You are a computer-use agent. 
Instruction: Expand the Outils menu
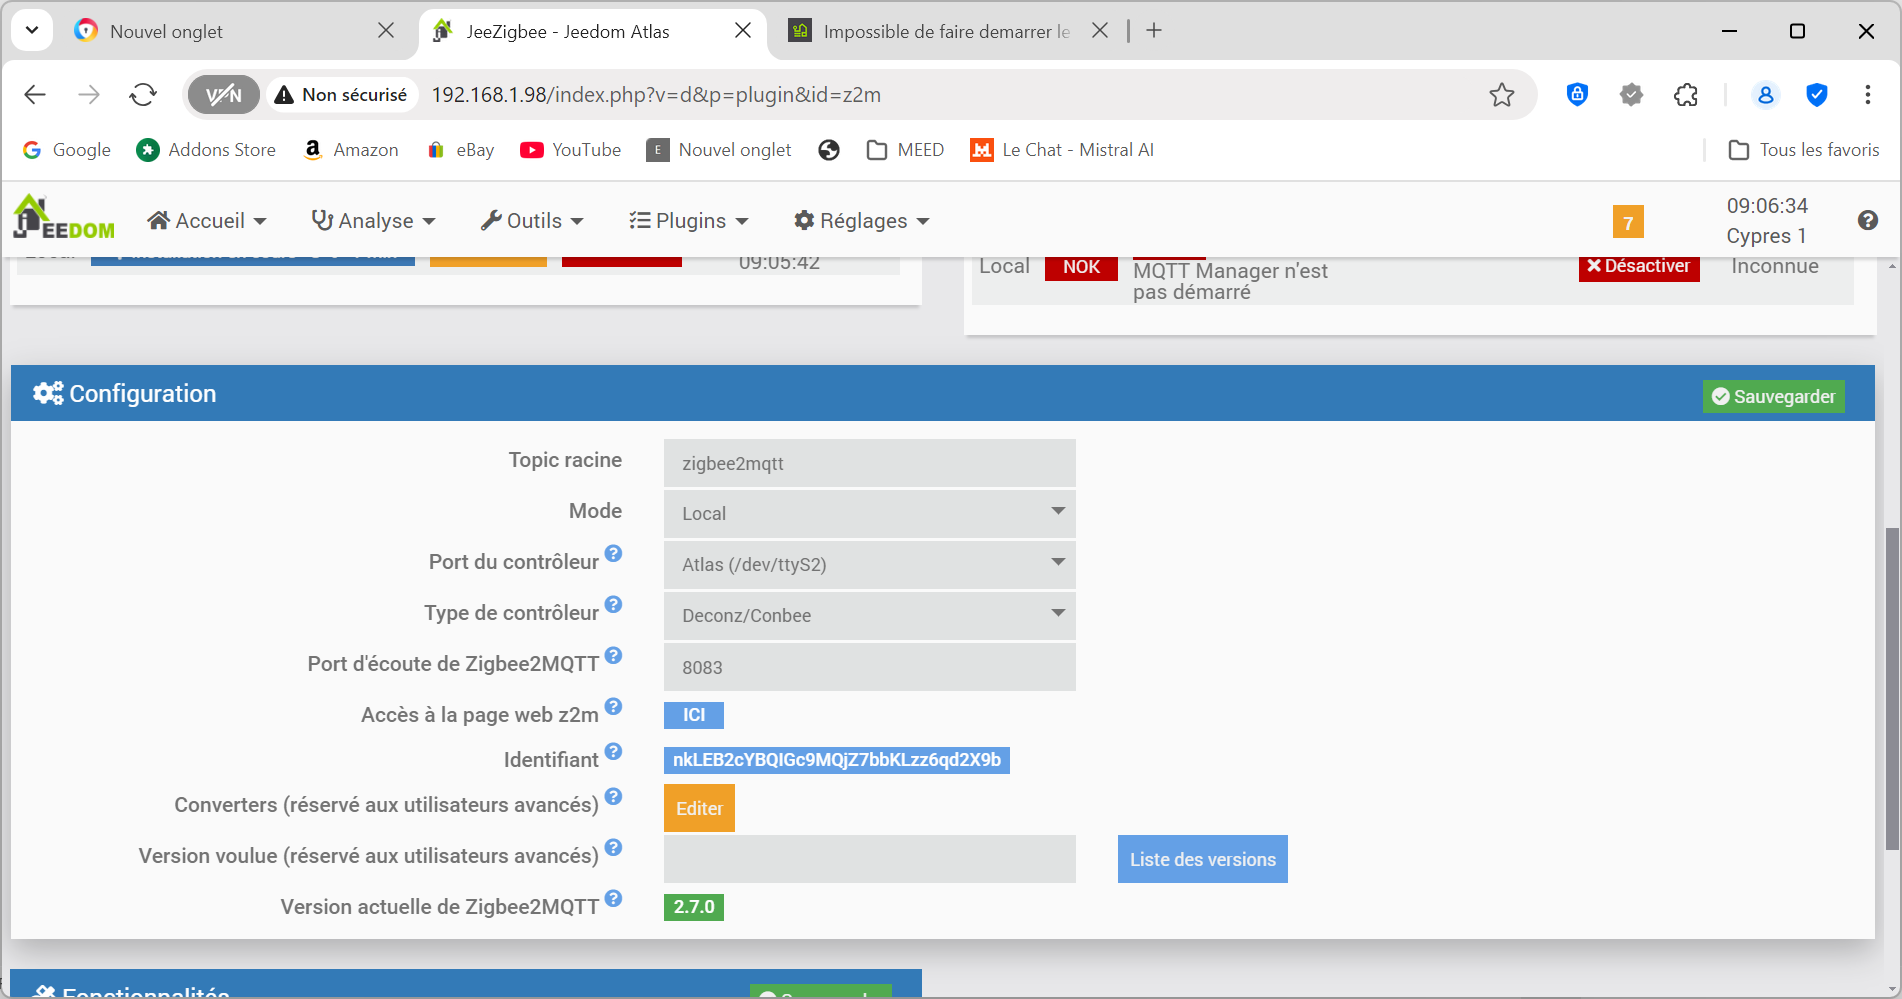coord(532,221)
